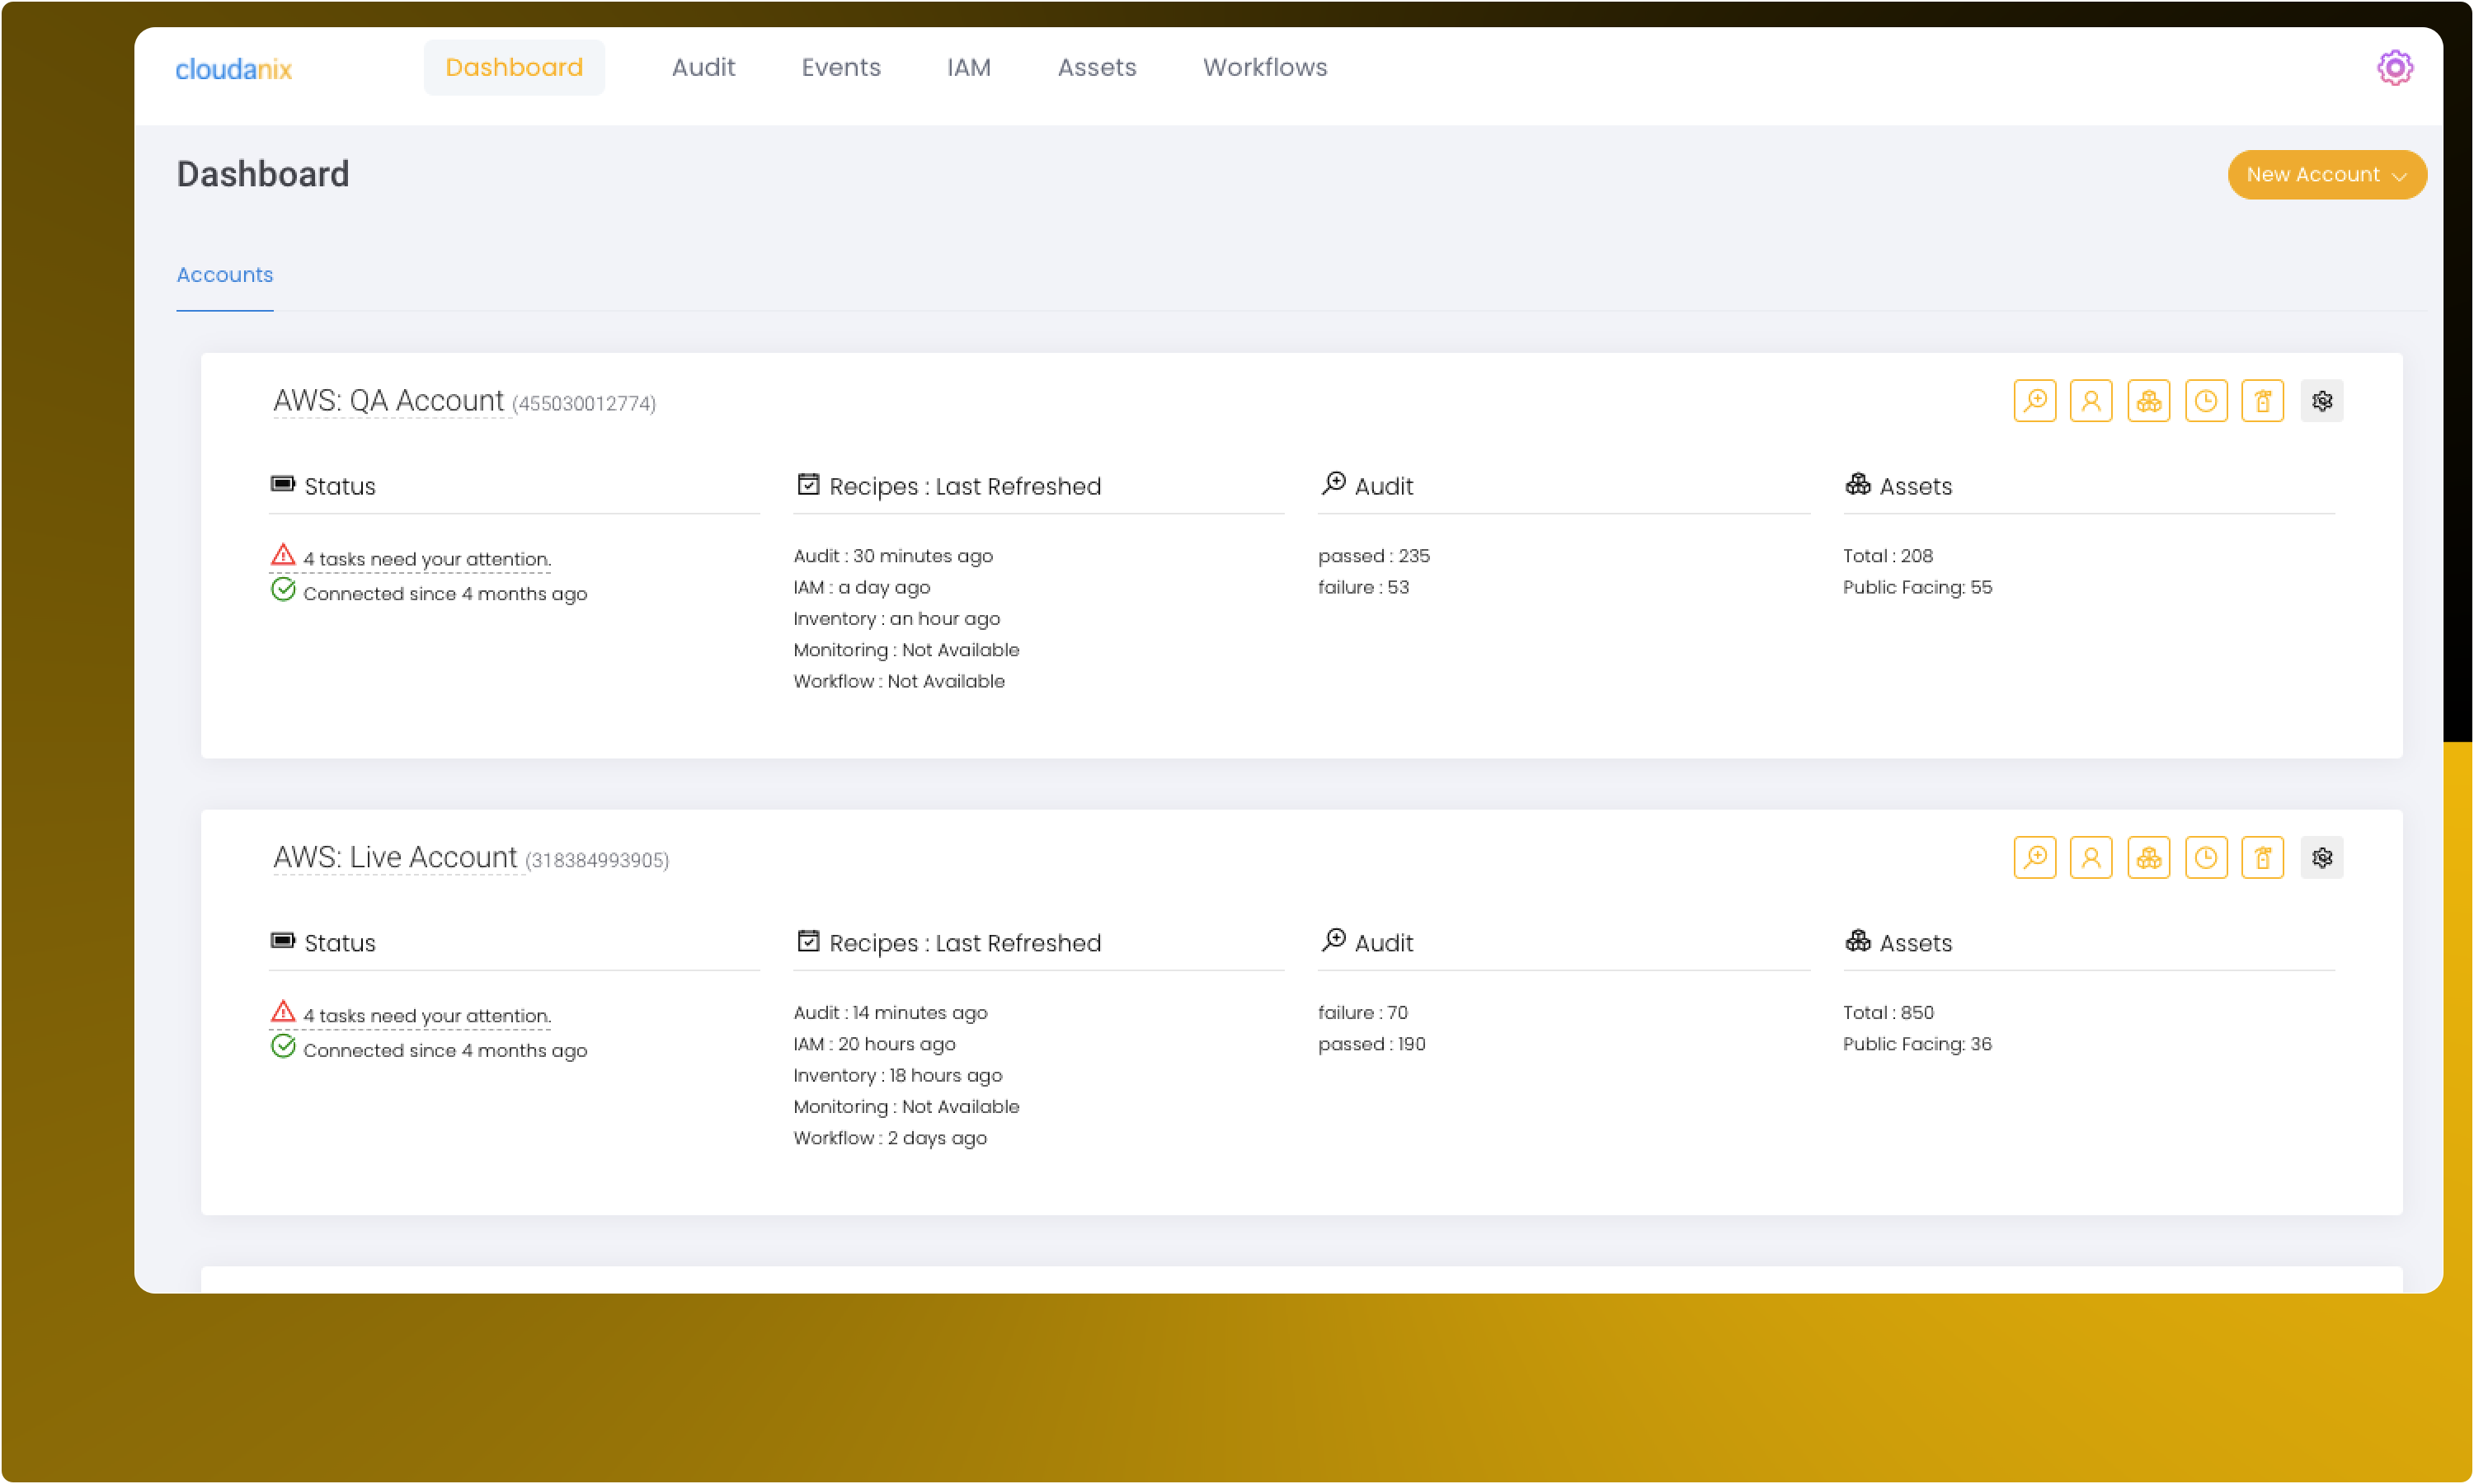Select the IAM user icon on QA Account

2092,400
